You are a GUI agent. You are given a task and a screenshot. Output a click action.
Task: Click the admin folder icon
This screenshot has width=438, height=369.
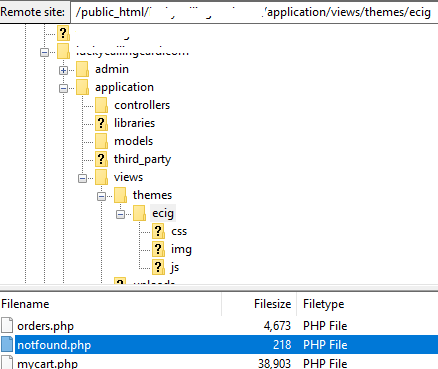(x=82, y=69)
